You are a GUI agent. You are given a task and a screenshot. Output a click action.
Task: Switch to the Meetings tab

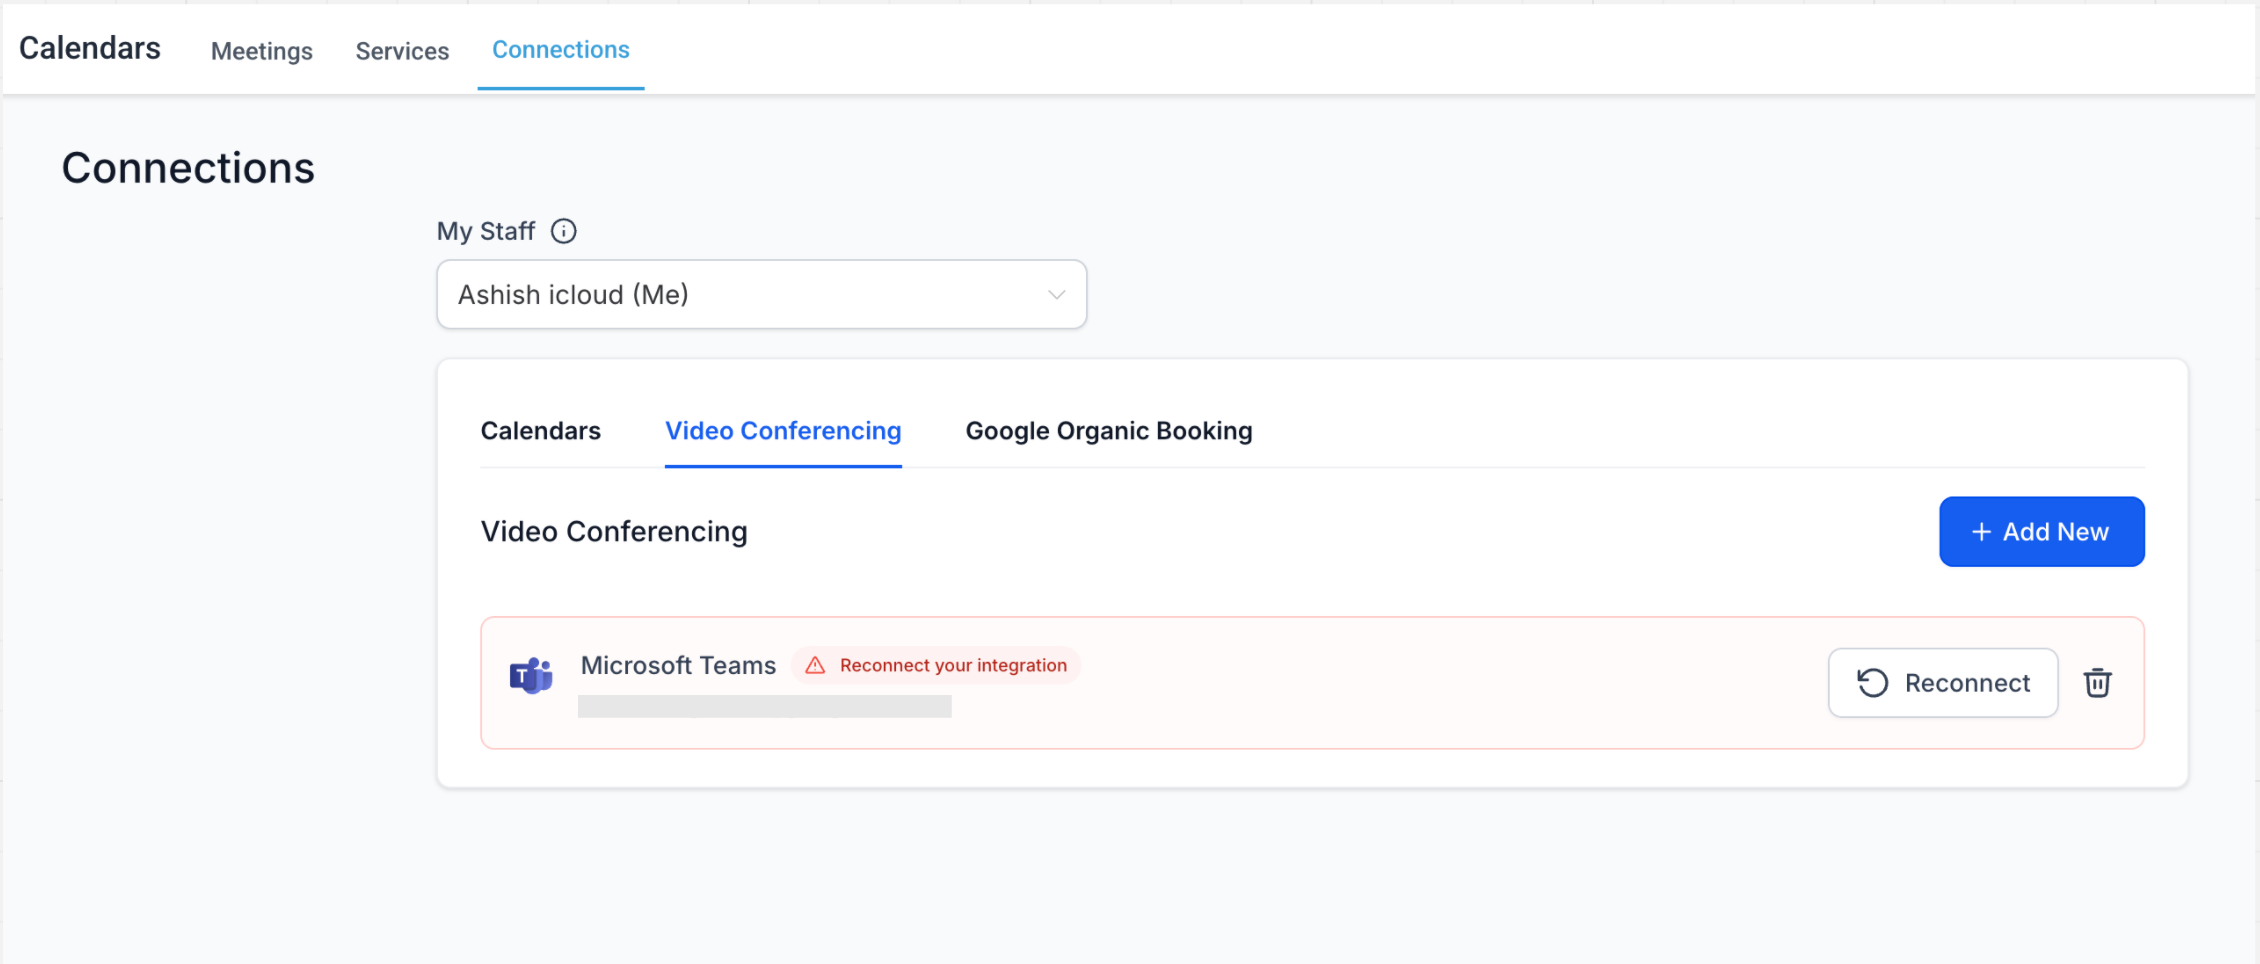pyautogui.click(x=262, y=51)
